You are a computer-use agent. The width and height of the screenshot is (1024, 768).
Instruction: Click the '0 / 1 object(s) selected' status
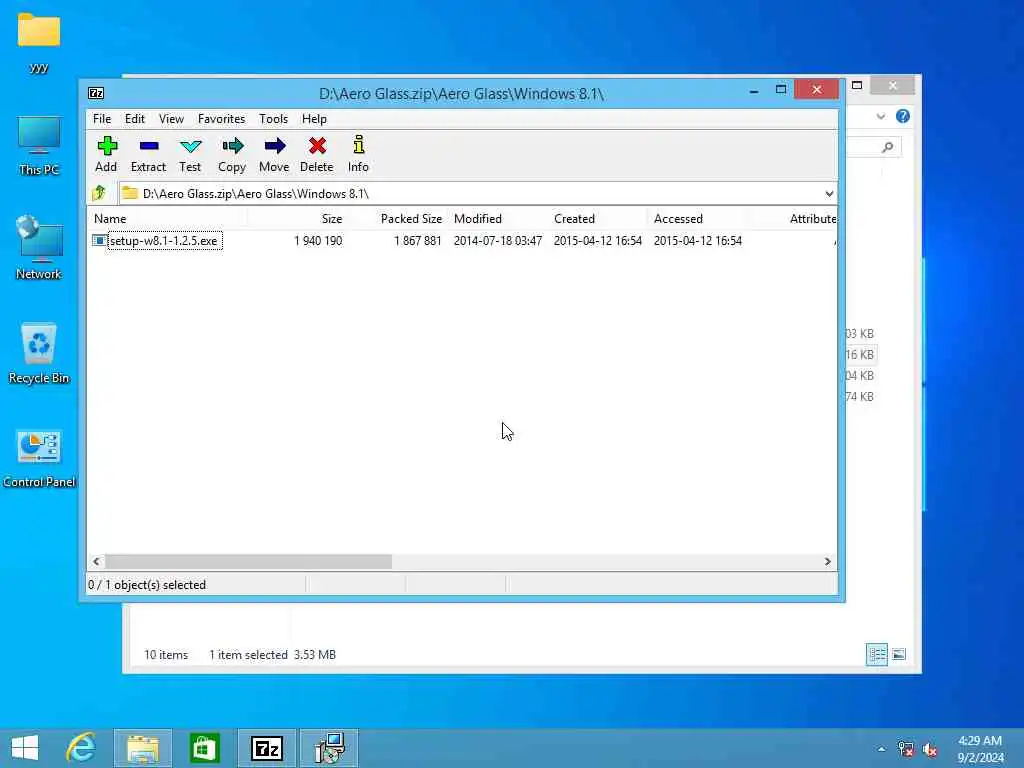coord(147,584)
